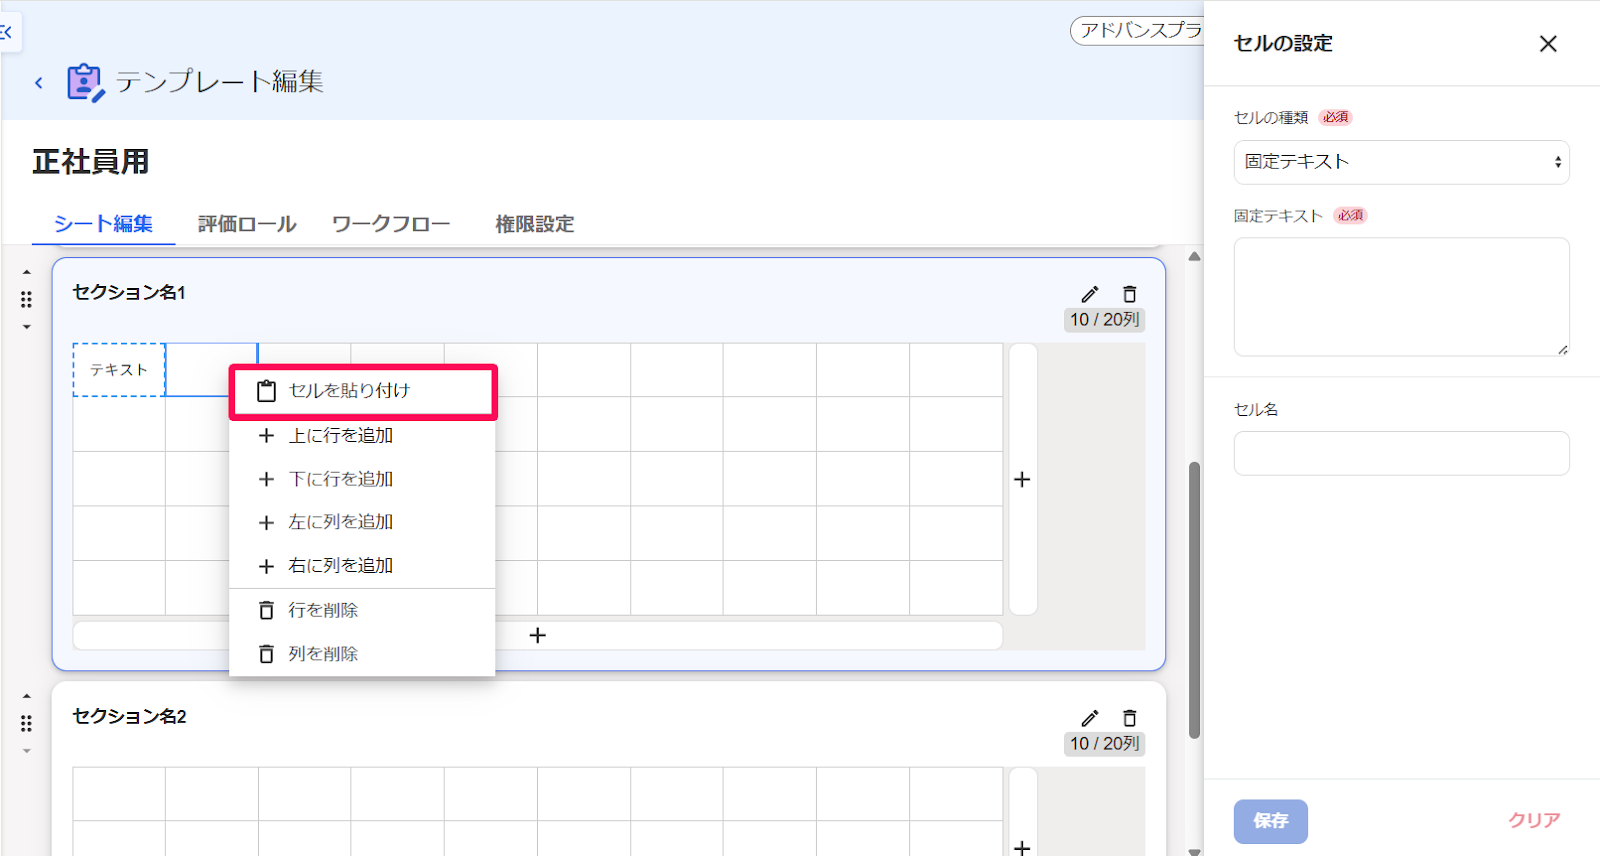
Task: Open the 評価ロール tab
Action: point(247,224)
